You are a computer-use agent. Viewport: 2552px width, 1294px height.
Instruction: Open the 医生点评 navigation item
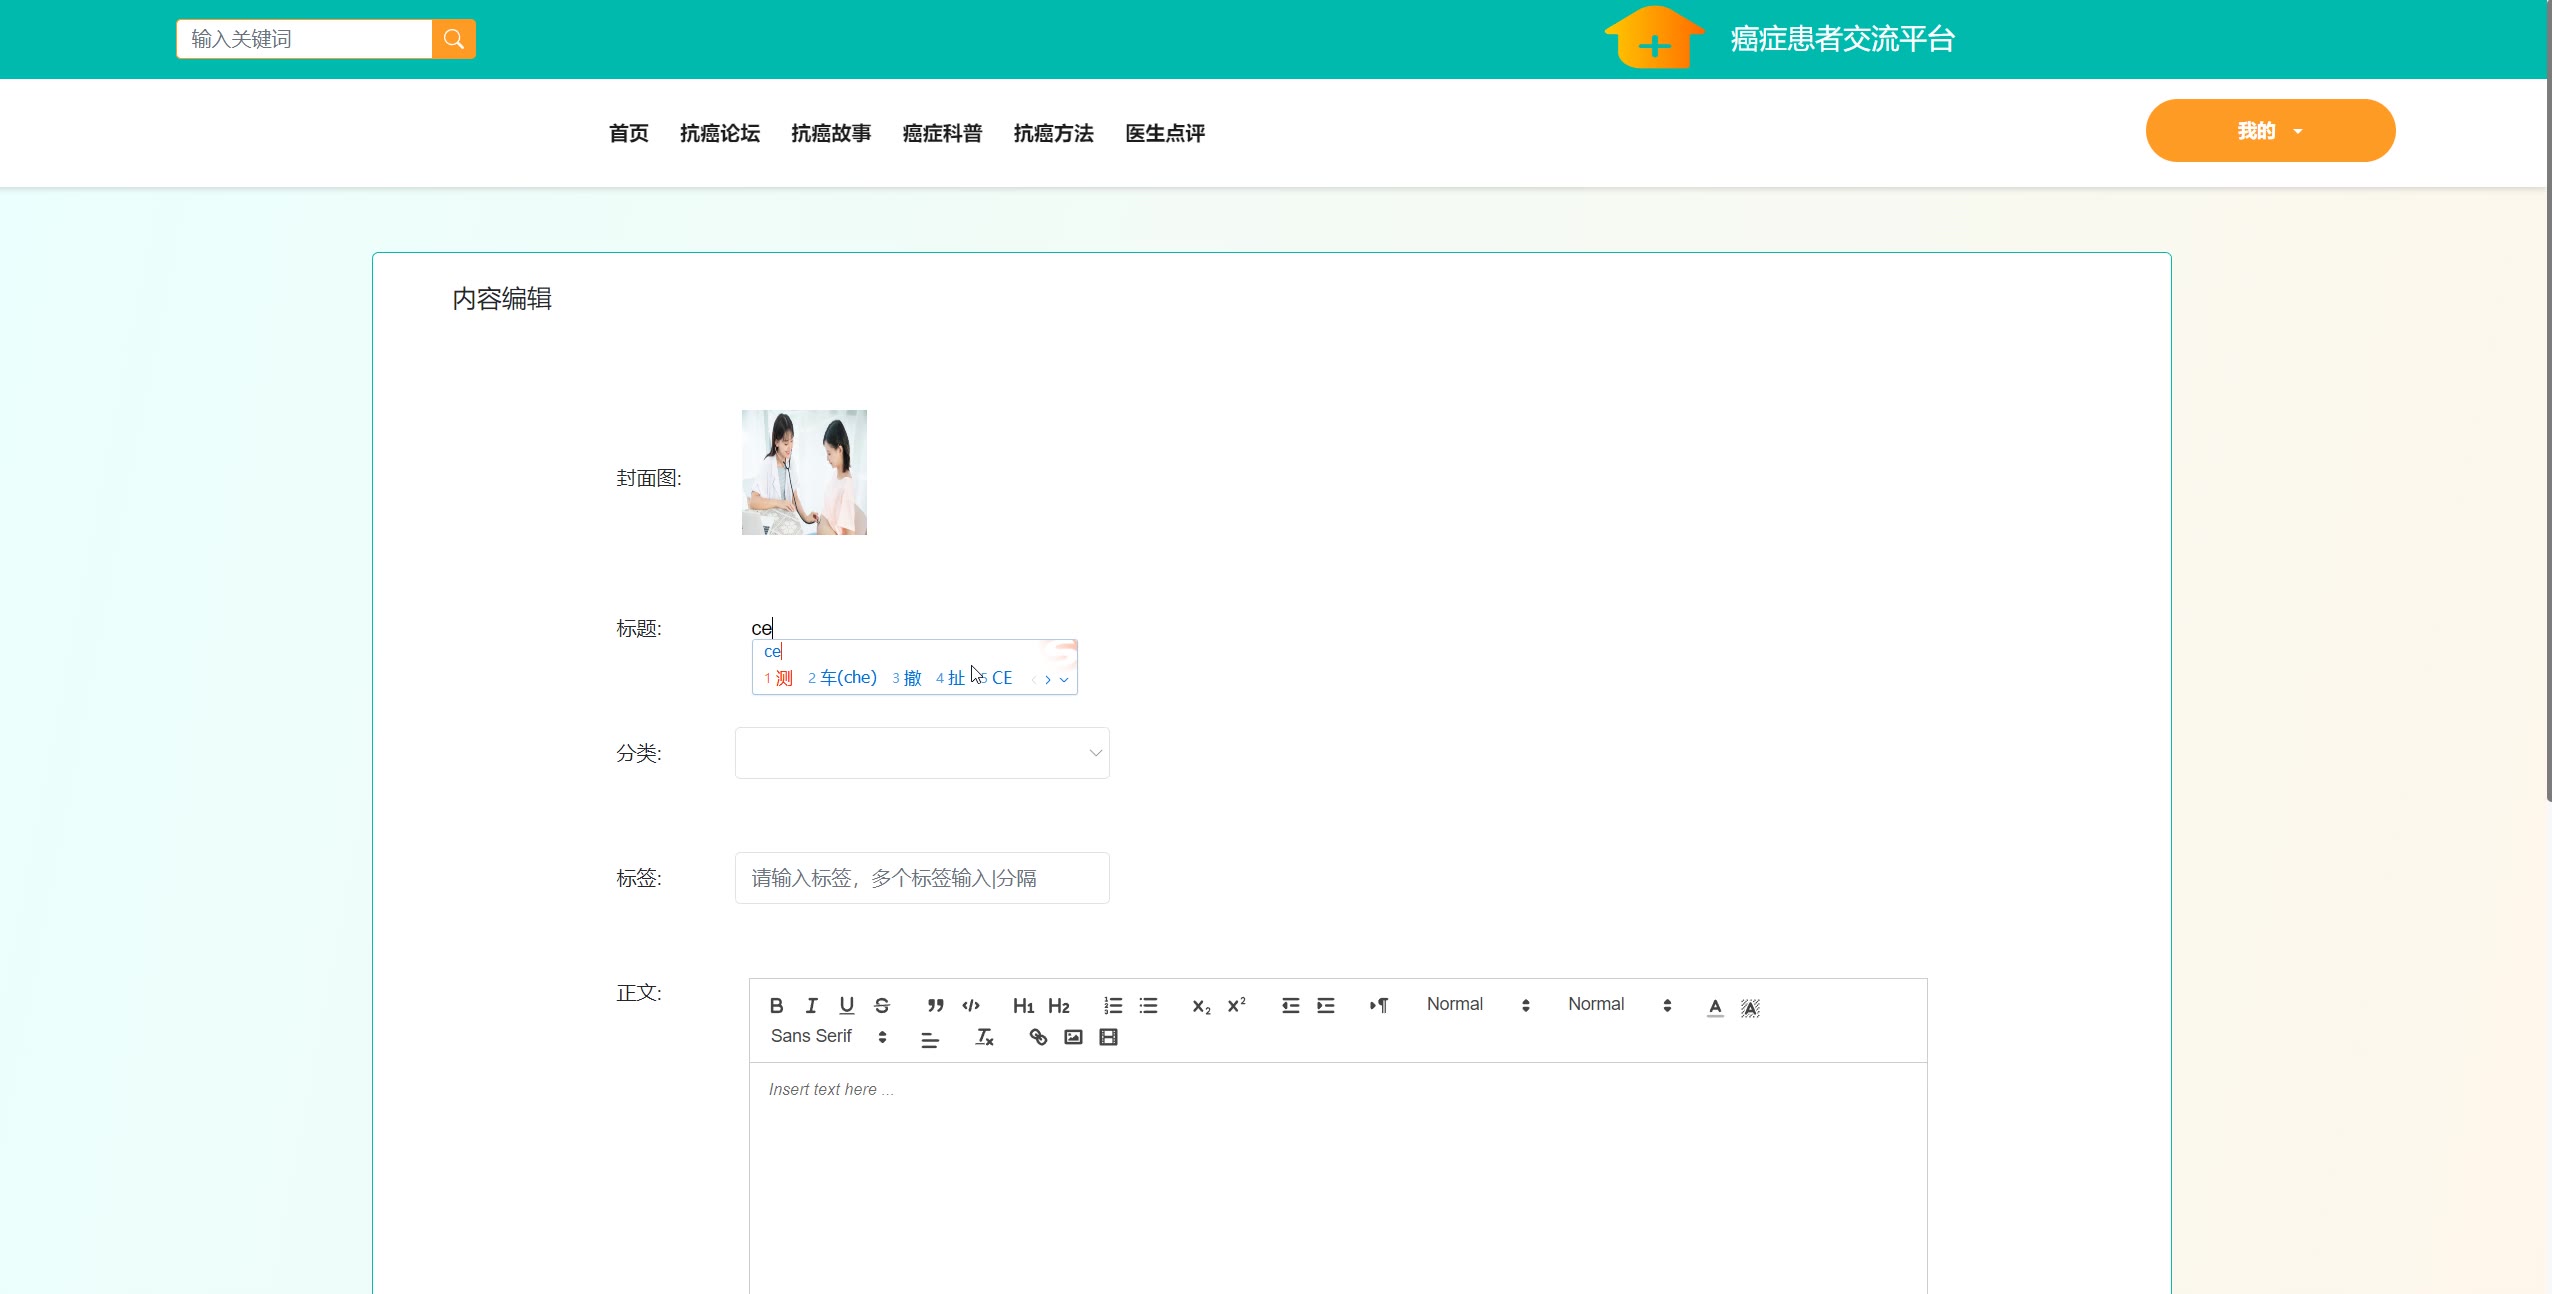point(1164,133)
